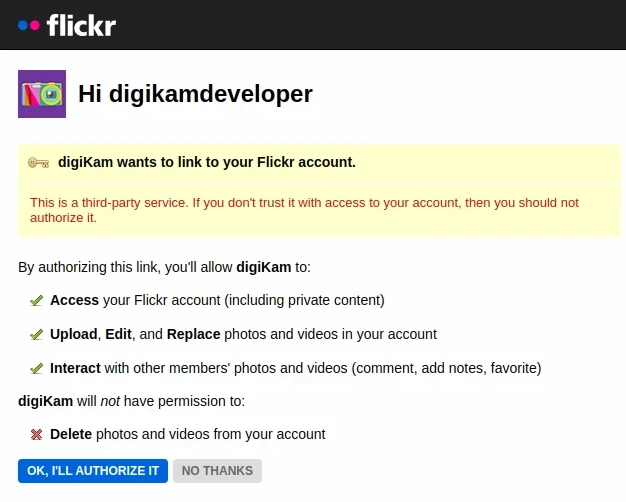
Task: Click the bold word Edit
Action: click(118, 334)
